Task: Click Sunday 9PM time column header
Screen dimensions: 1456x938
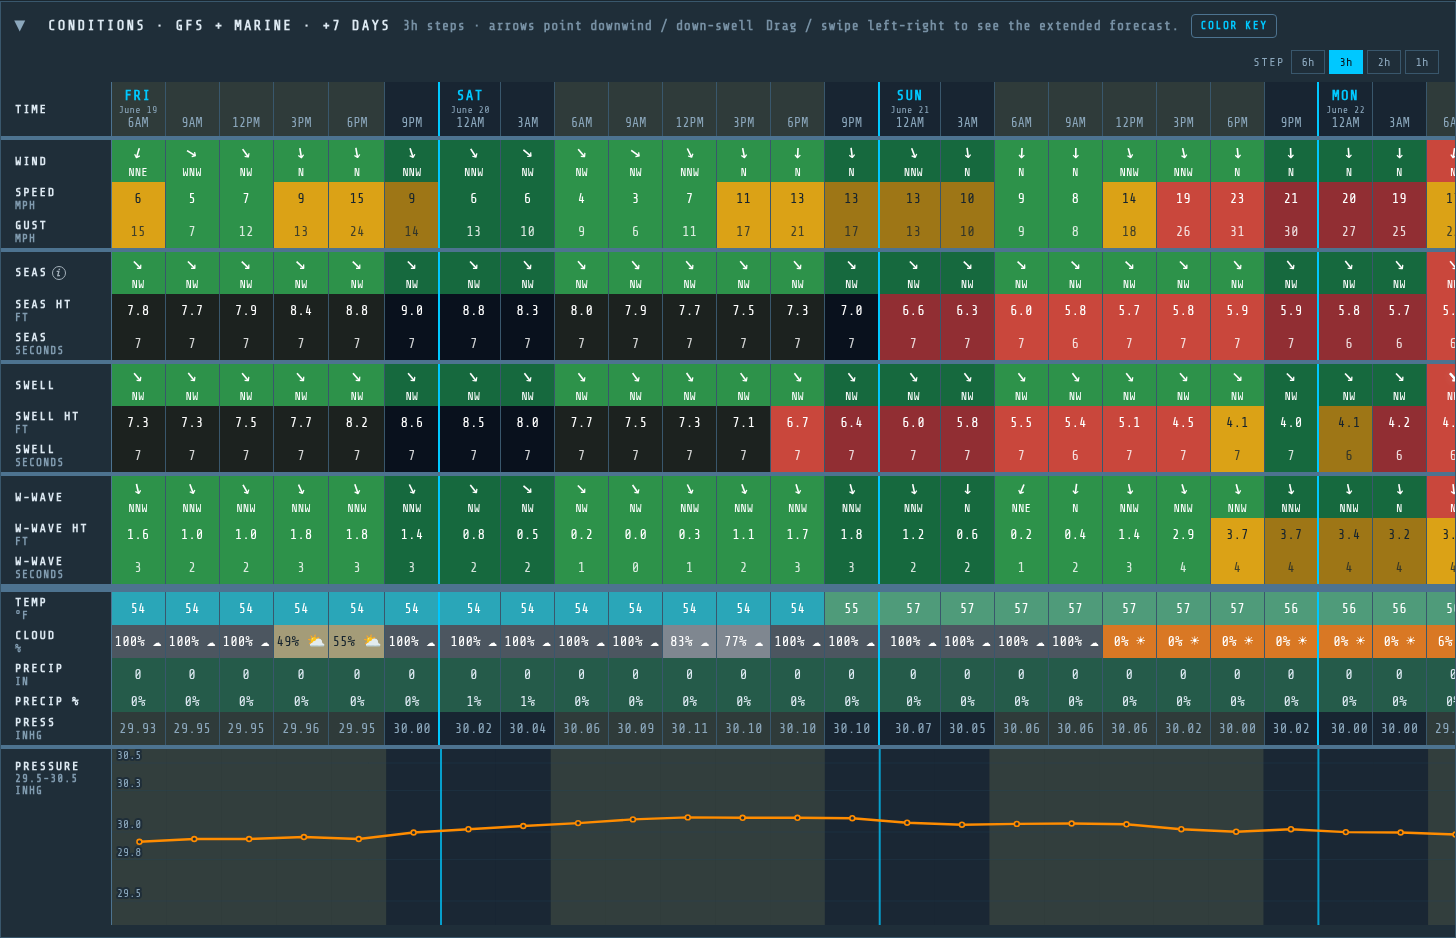Action: [x=1291, y=110]
